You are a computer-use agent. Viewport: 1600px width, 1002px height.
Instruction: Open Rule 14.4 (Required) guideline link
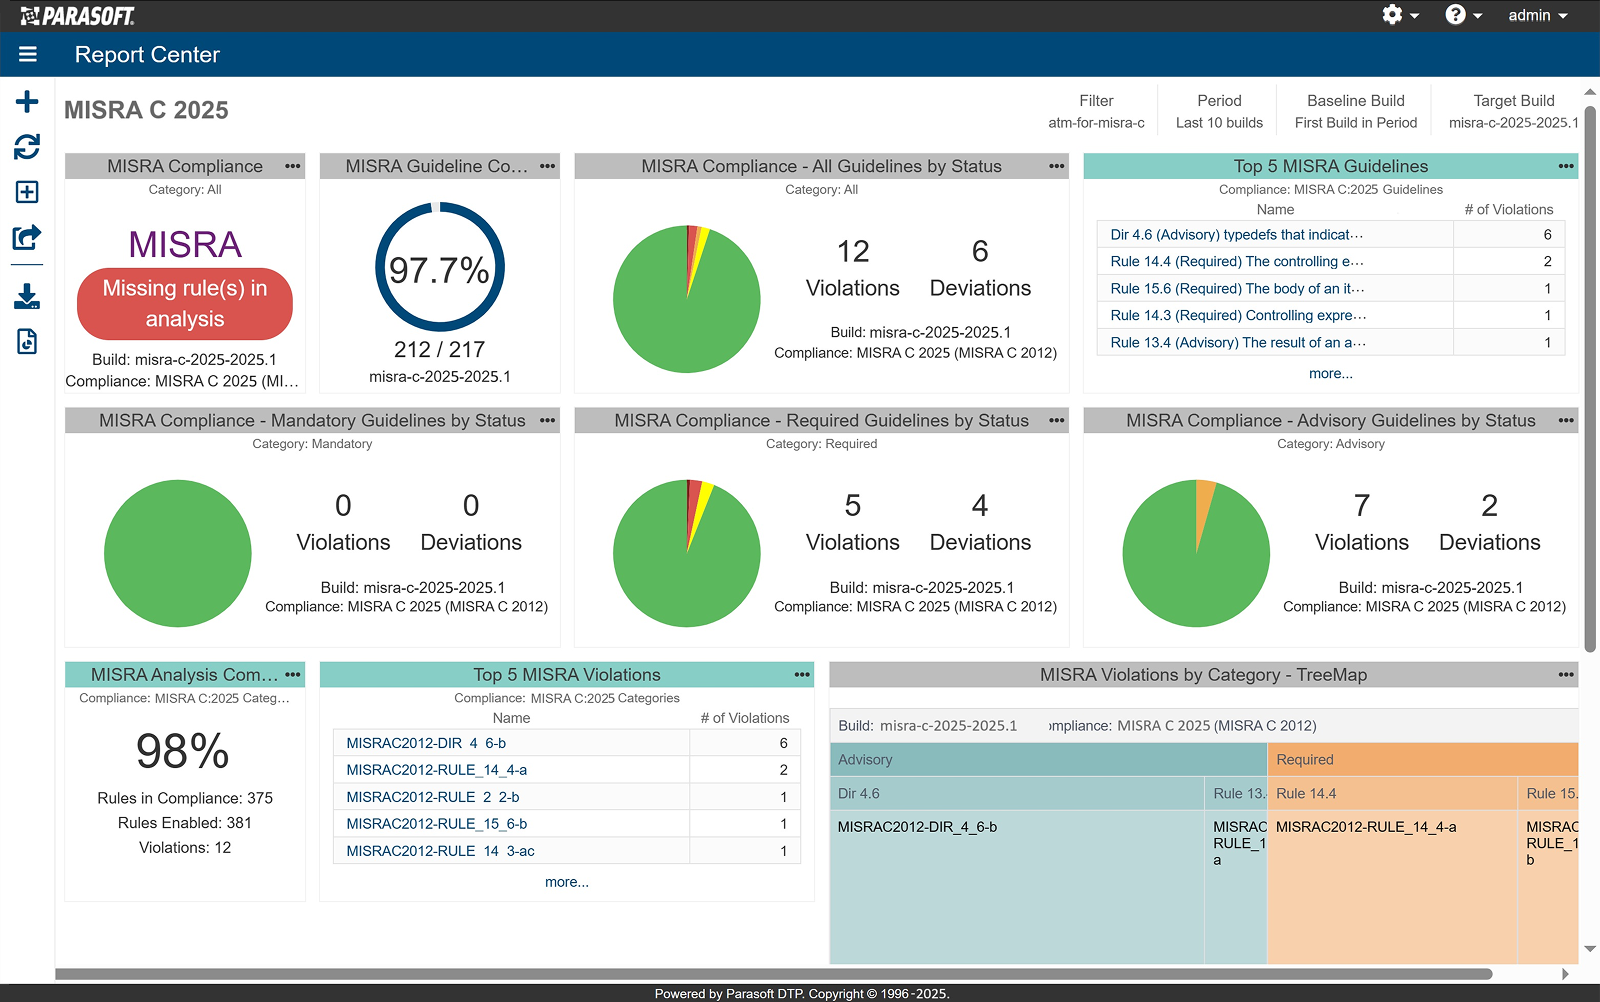click(1236, 261)
